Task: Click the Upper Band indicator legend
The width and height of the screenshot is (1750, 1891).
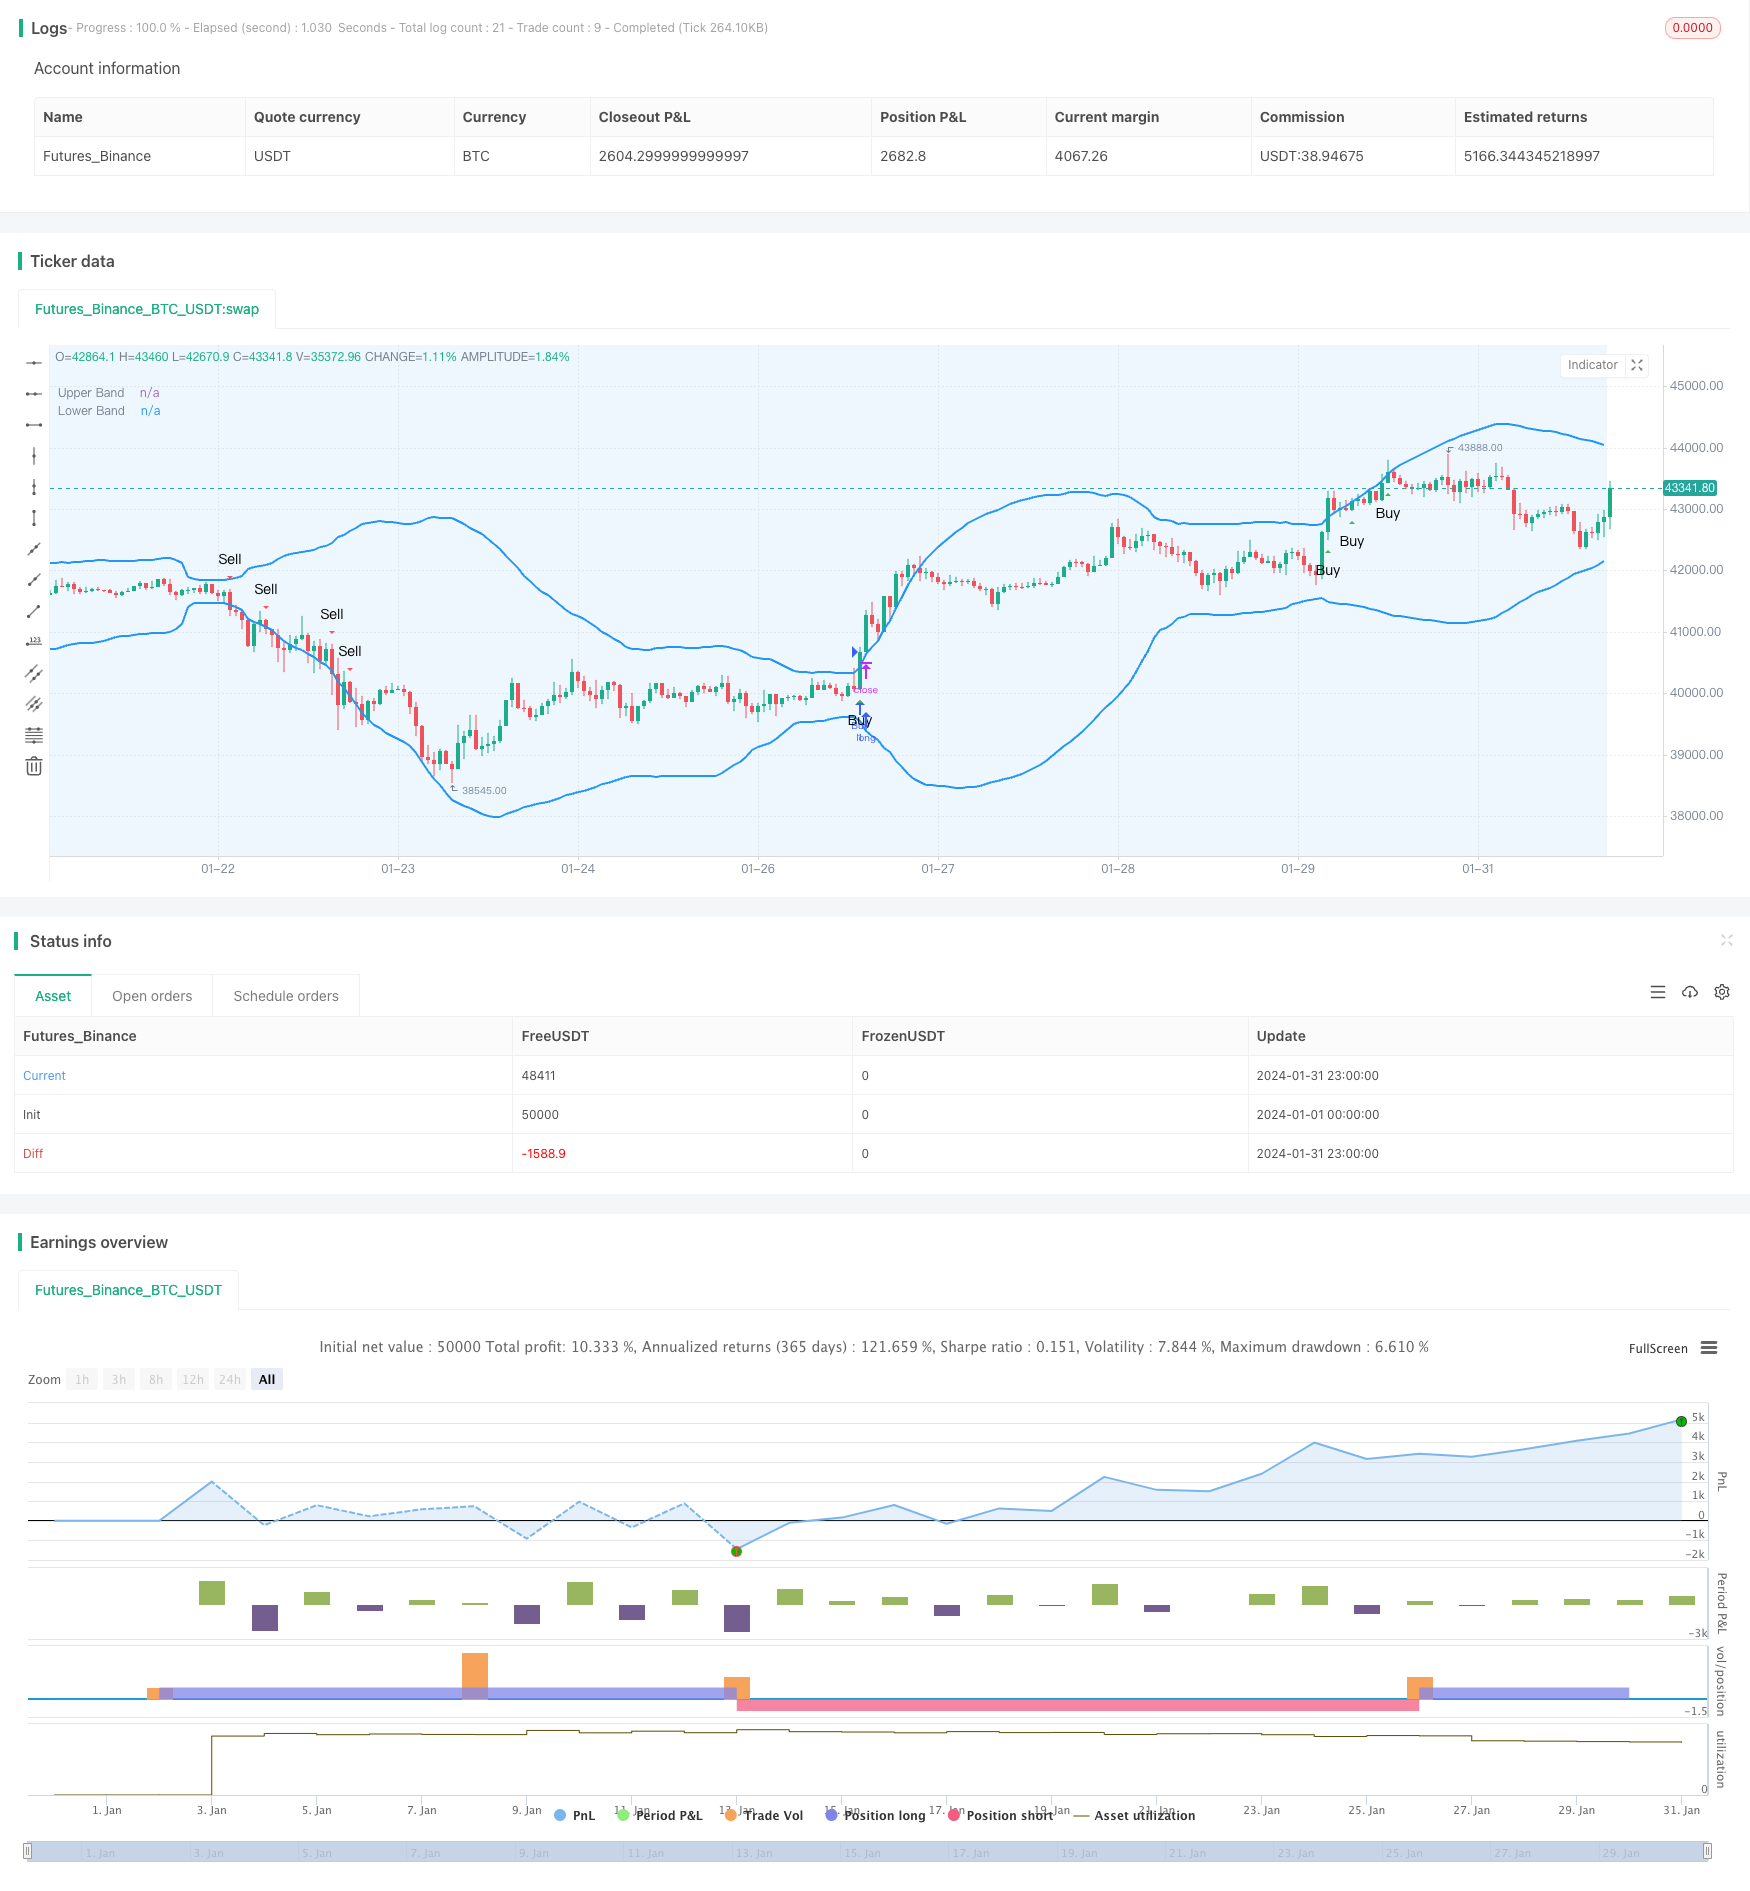Action: [x=108, y=393]
